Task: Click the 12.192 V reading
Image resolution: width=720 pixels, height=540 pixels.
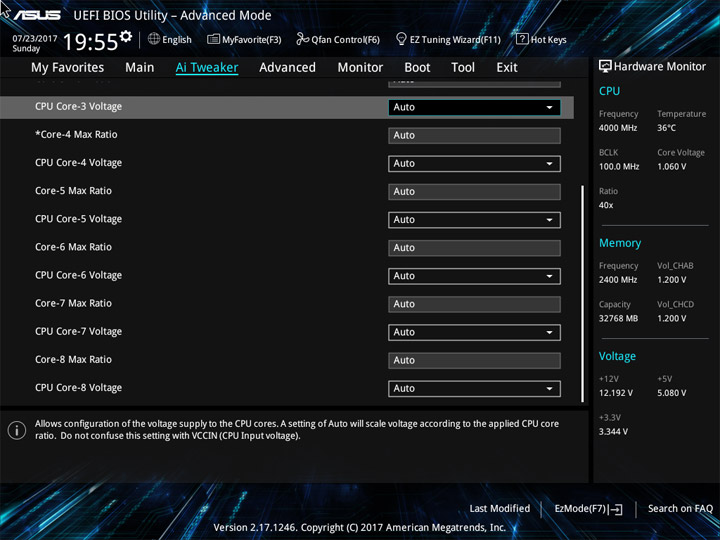Action: click(616, 393)
